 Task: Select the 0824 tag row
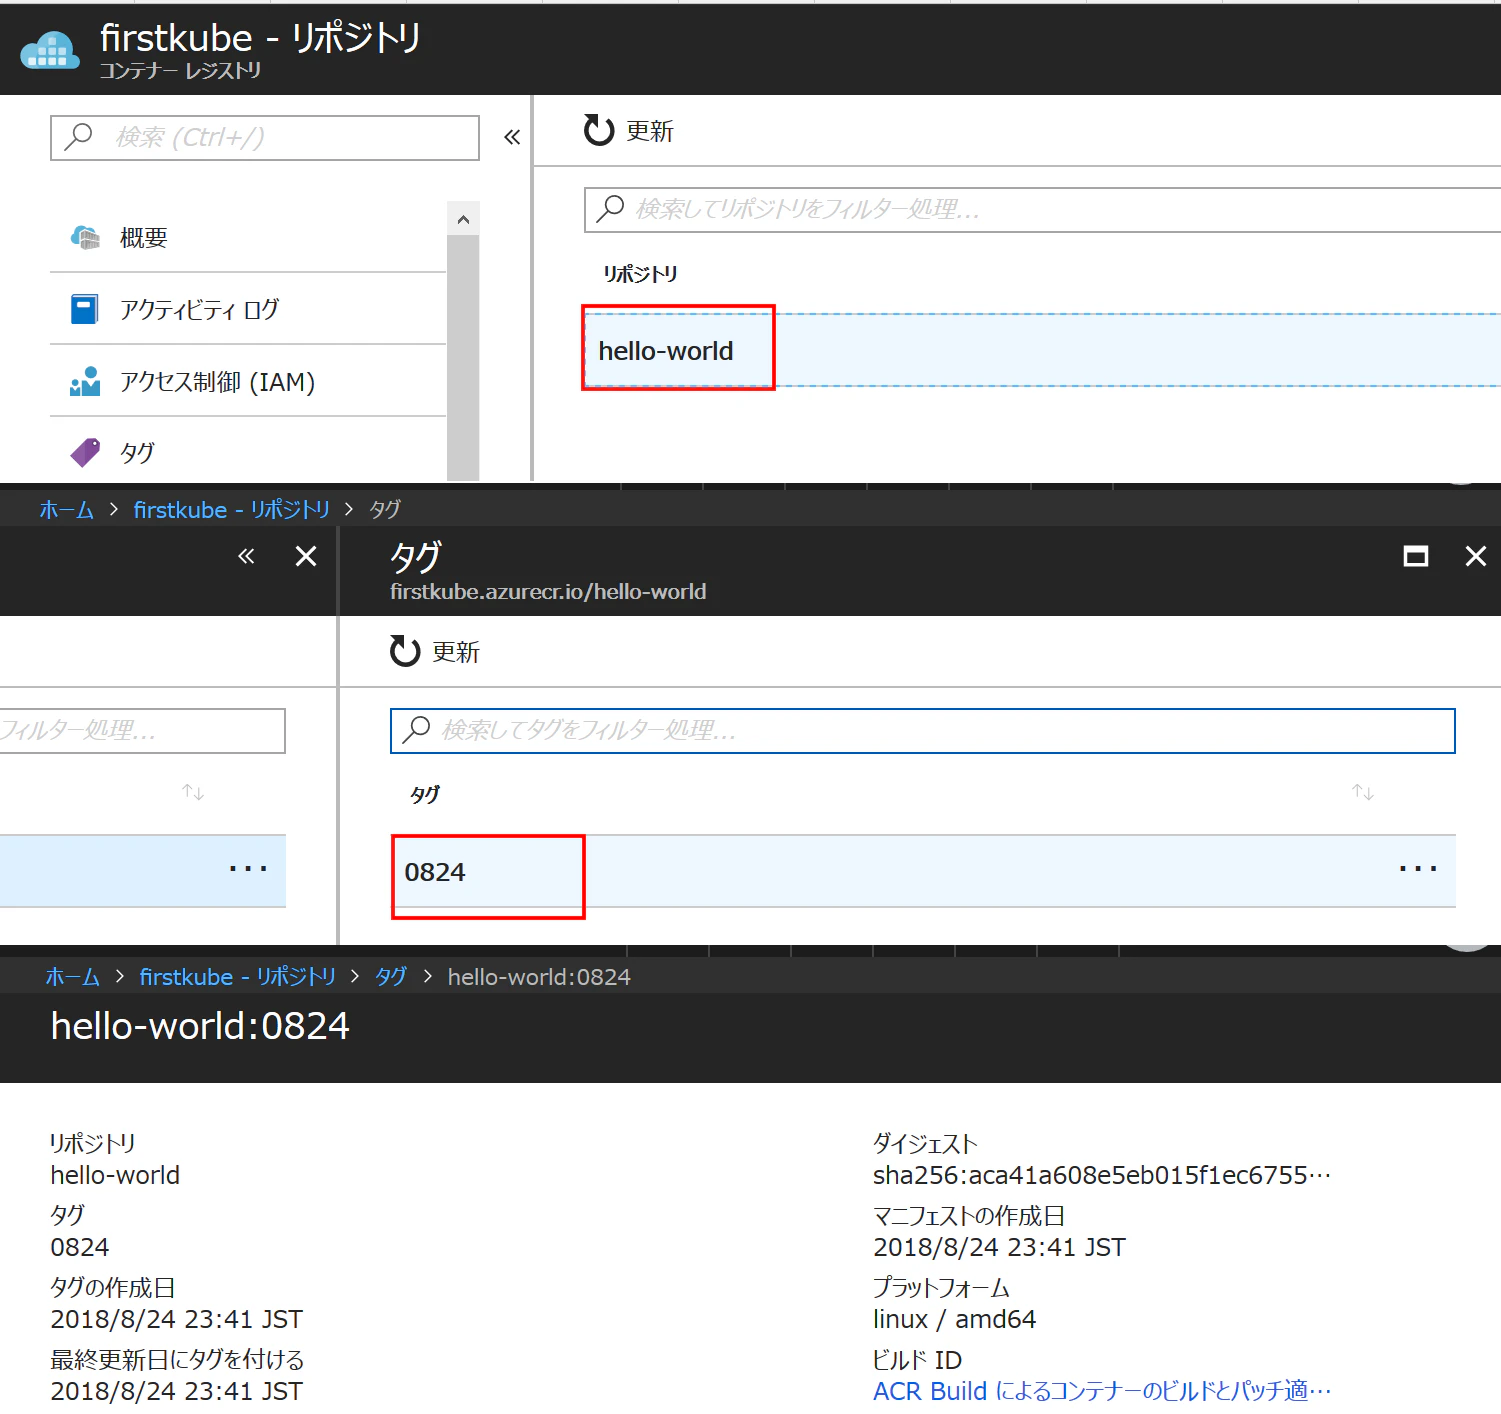coord(922,871)
